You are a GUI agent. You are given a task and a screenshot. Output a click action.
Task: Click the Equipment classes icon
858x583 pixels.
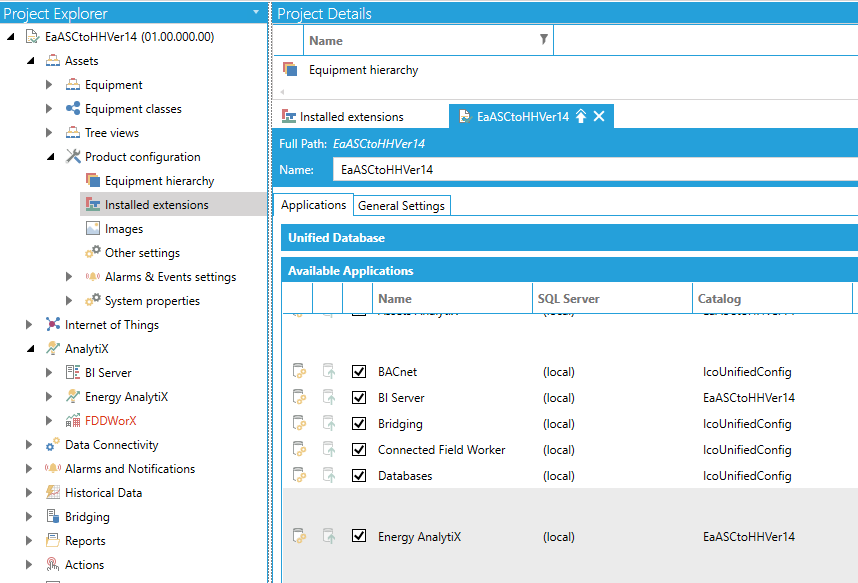[x=73, y=109]
